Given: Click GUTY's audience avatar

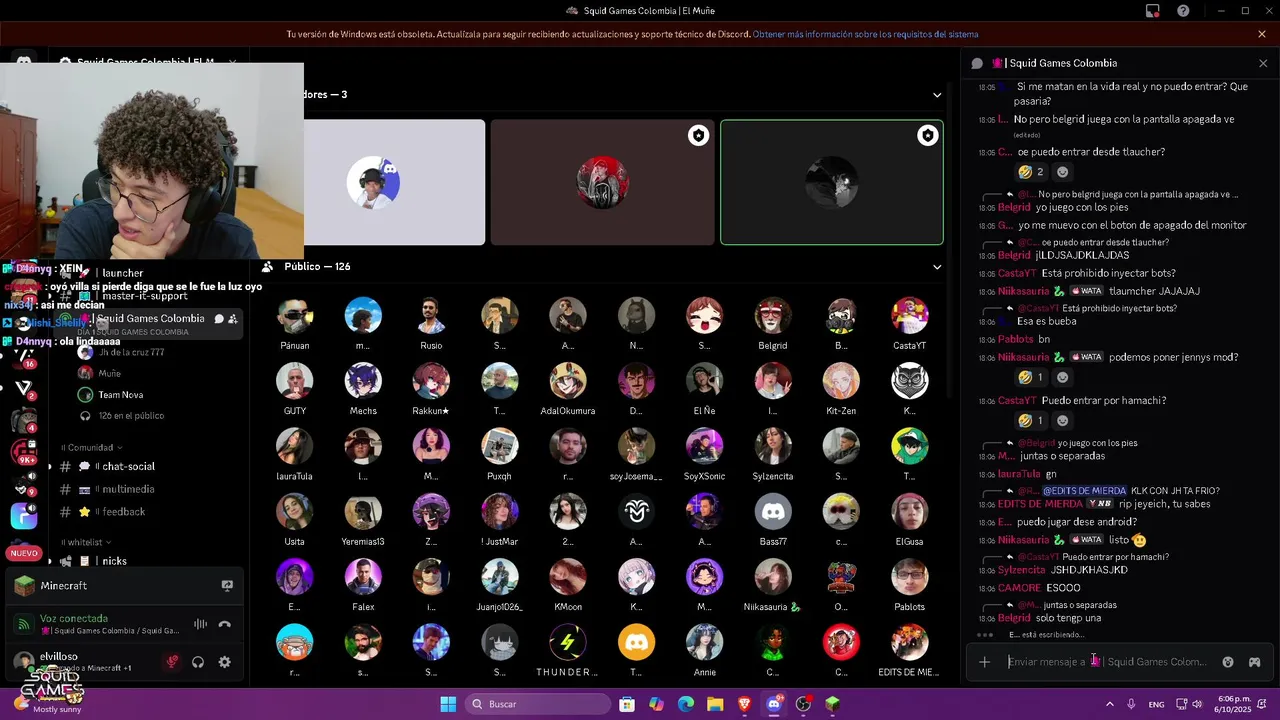Looking at the screenshot, I should click(x=294, y=381).
